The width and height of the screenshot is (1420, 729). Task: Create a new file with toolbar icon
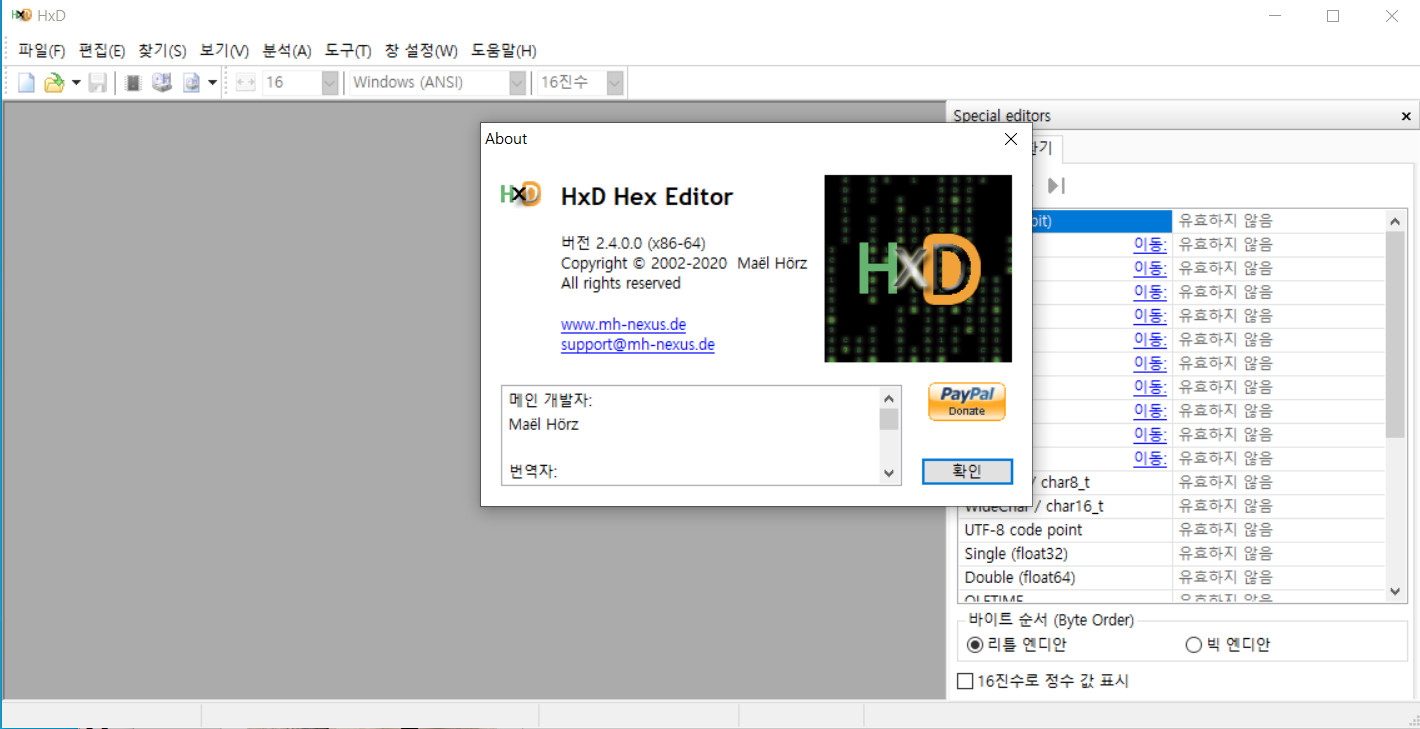(x=27, y=83)
